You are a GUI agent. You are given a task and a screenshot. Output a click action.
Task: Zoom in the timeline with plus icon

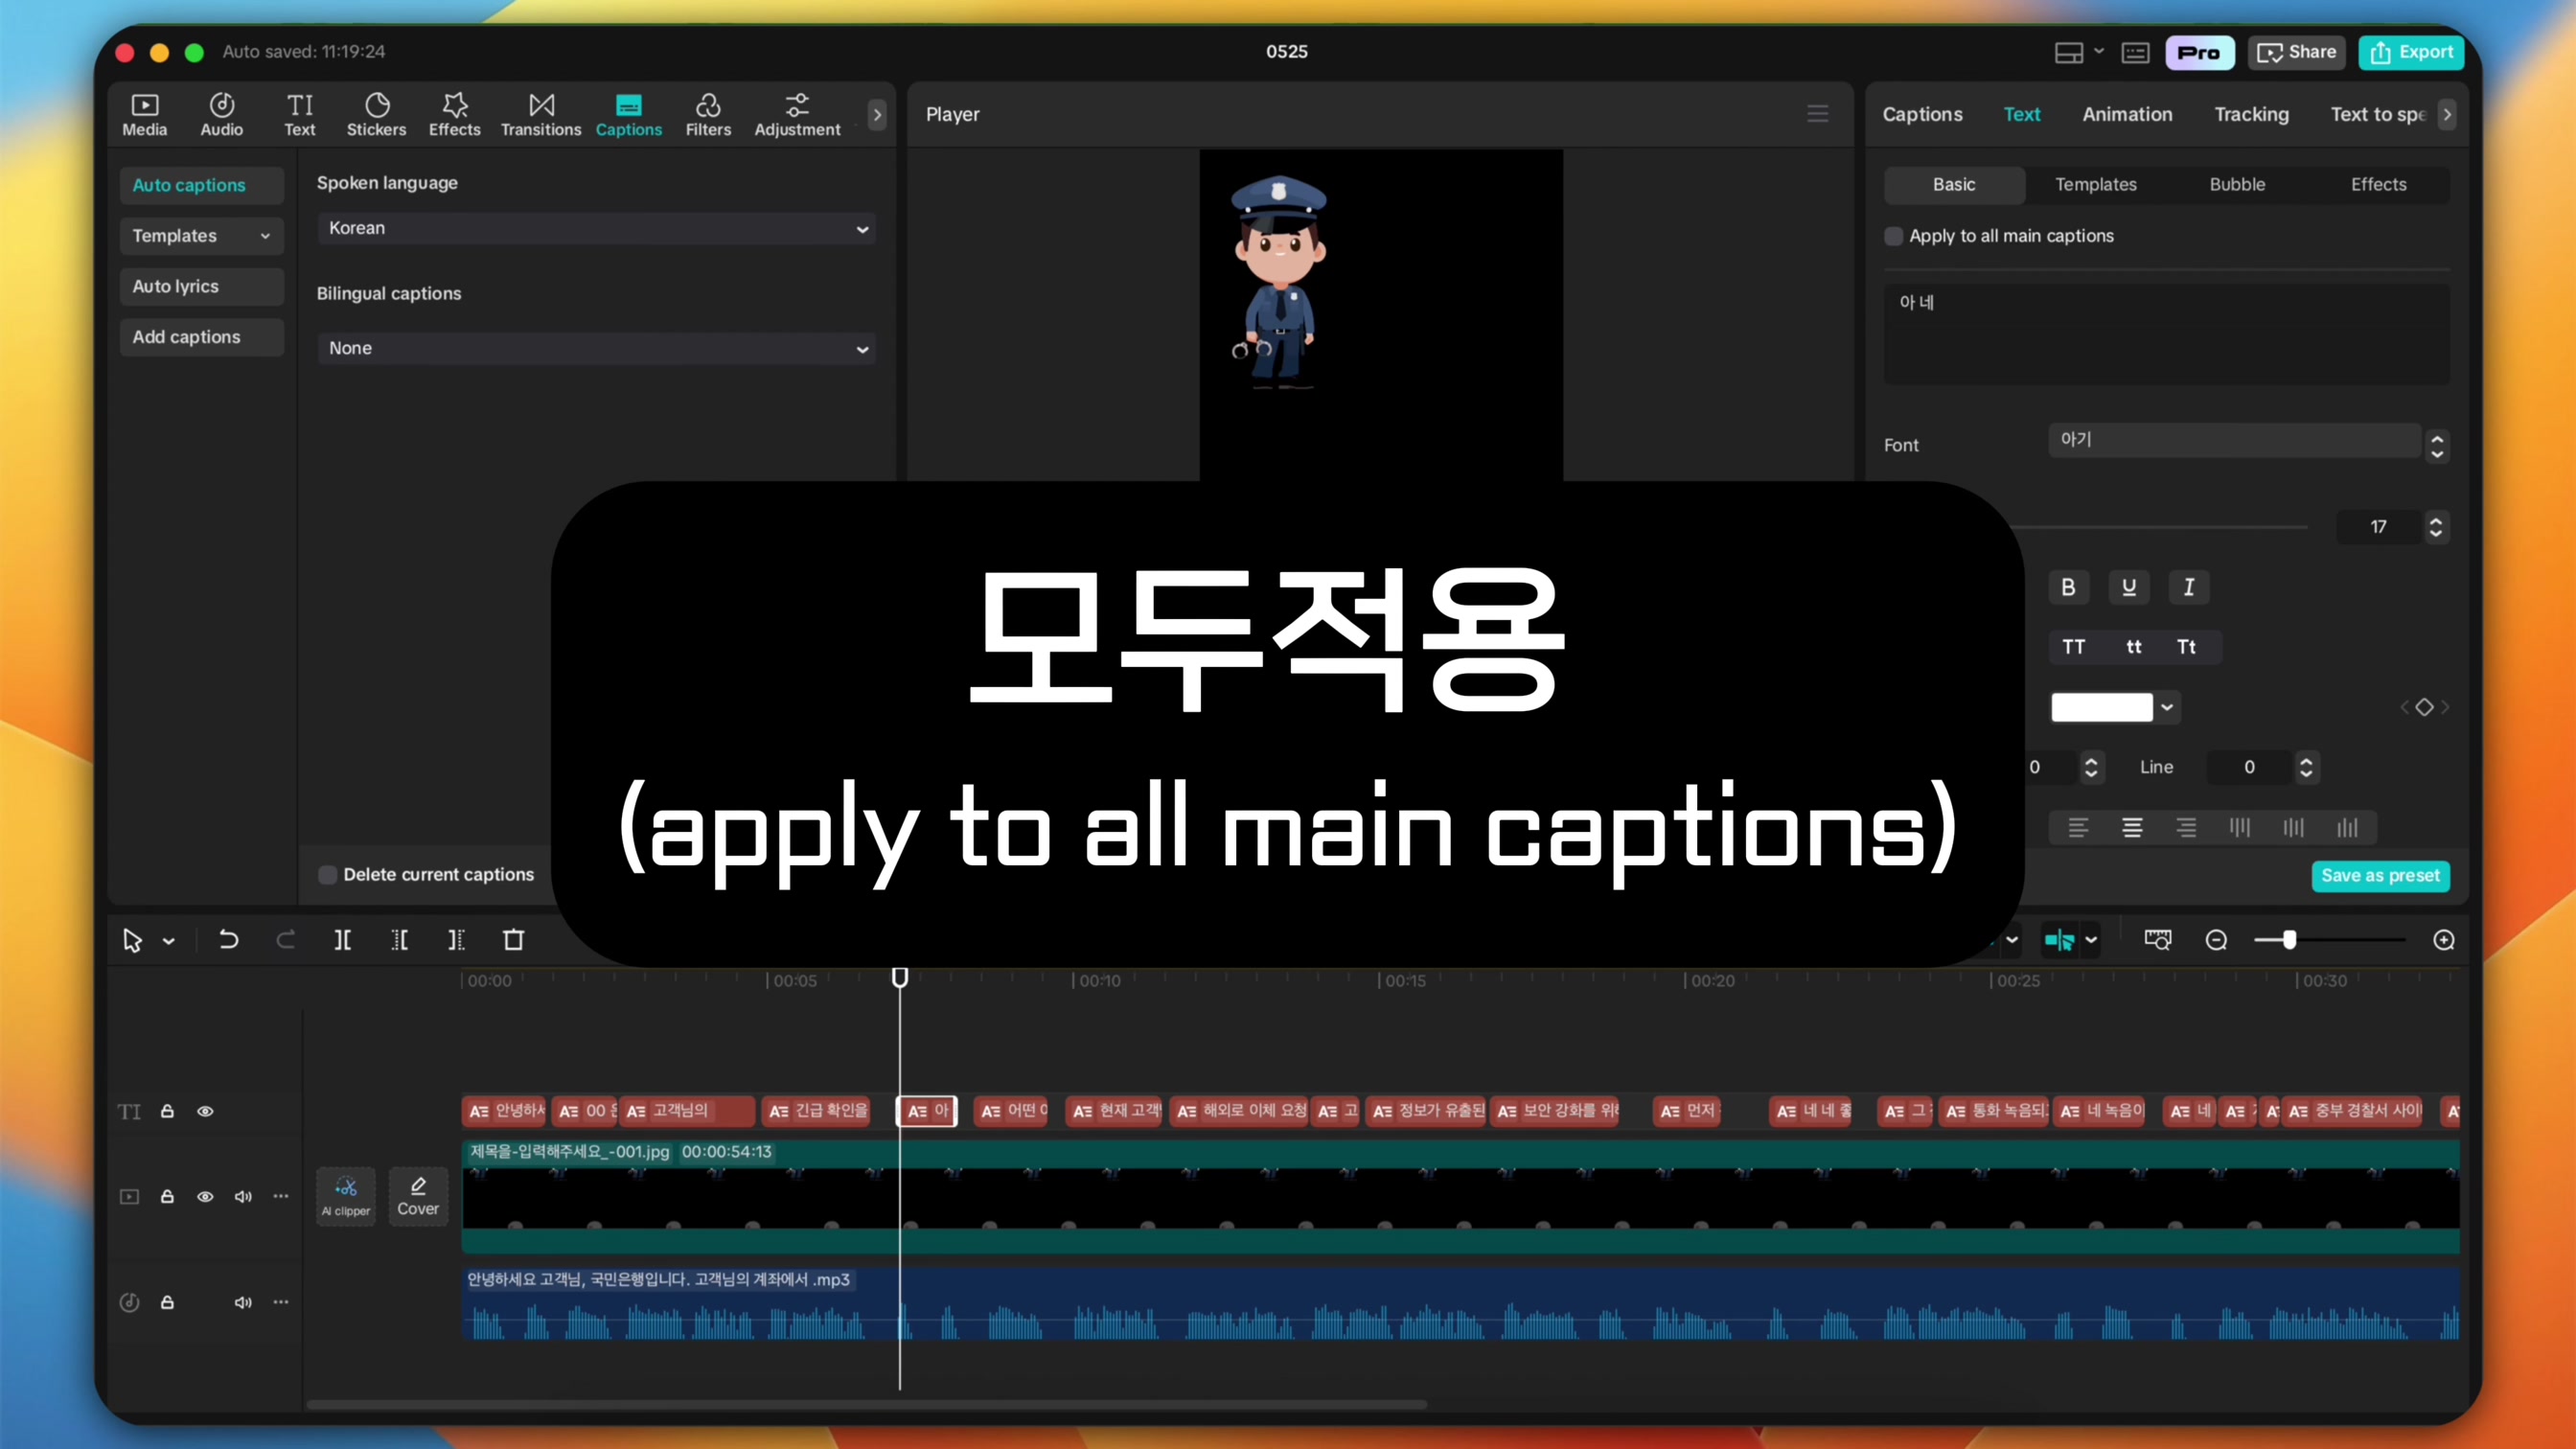point(2444,940)
